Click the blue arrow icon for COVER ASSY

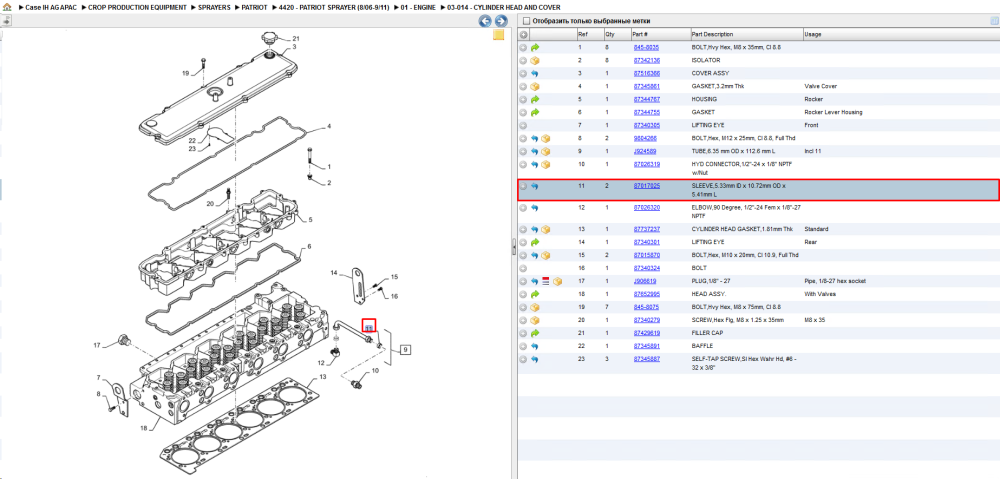(535, 73)
